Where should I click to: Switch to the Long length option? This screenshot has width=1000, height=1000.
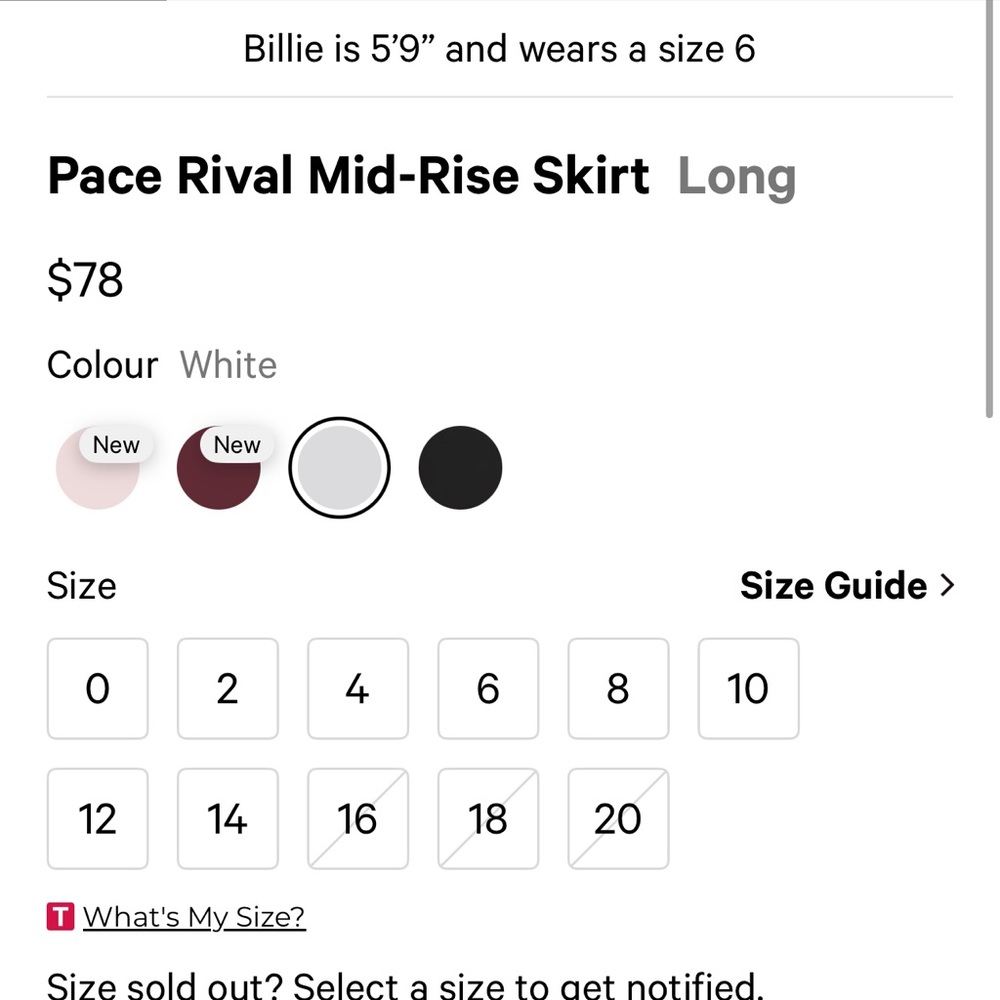737,176
